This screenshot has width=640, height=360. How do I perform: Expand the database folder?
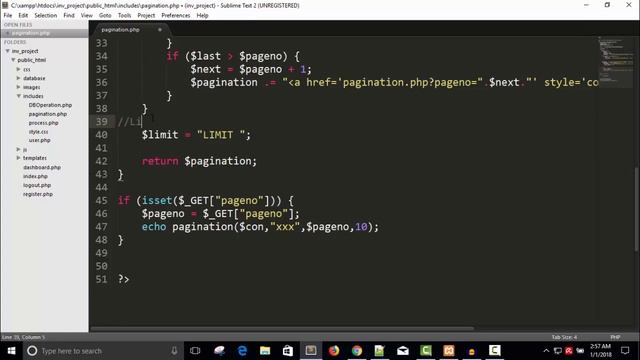pos(18,78)
